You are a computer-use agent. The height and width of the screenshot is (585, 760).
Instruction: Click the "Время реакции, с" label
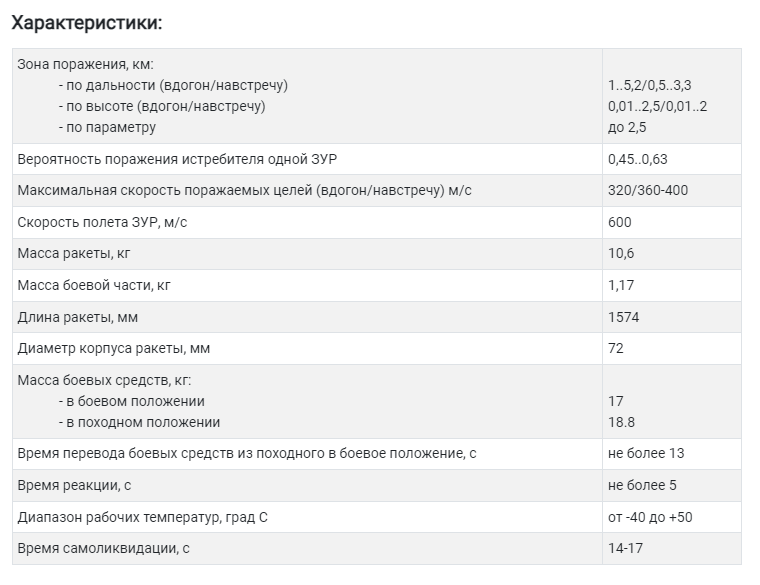point(76,485)
